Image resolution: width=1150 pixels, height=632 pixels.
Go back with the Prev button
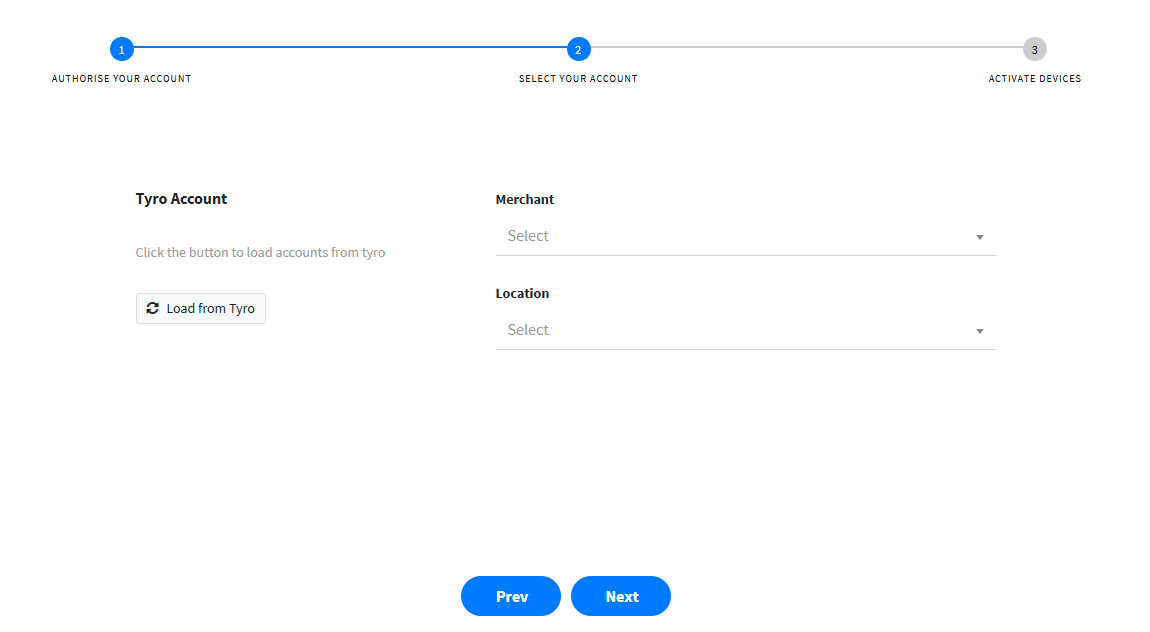[x=511, y=596]
